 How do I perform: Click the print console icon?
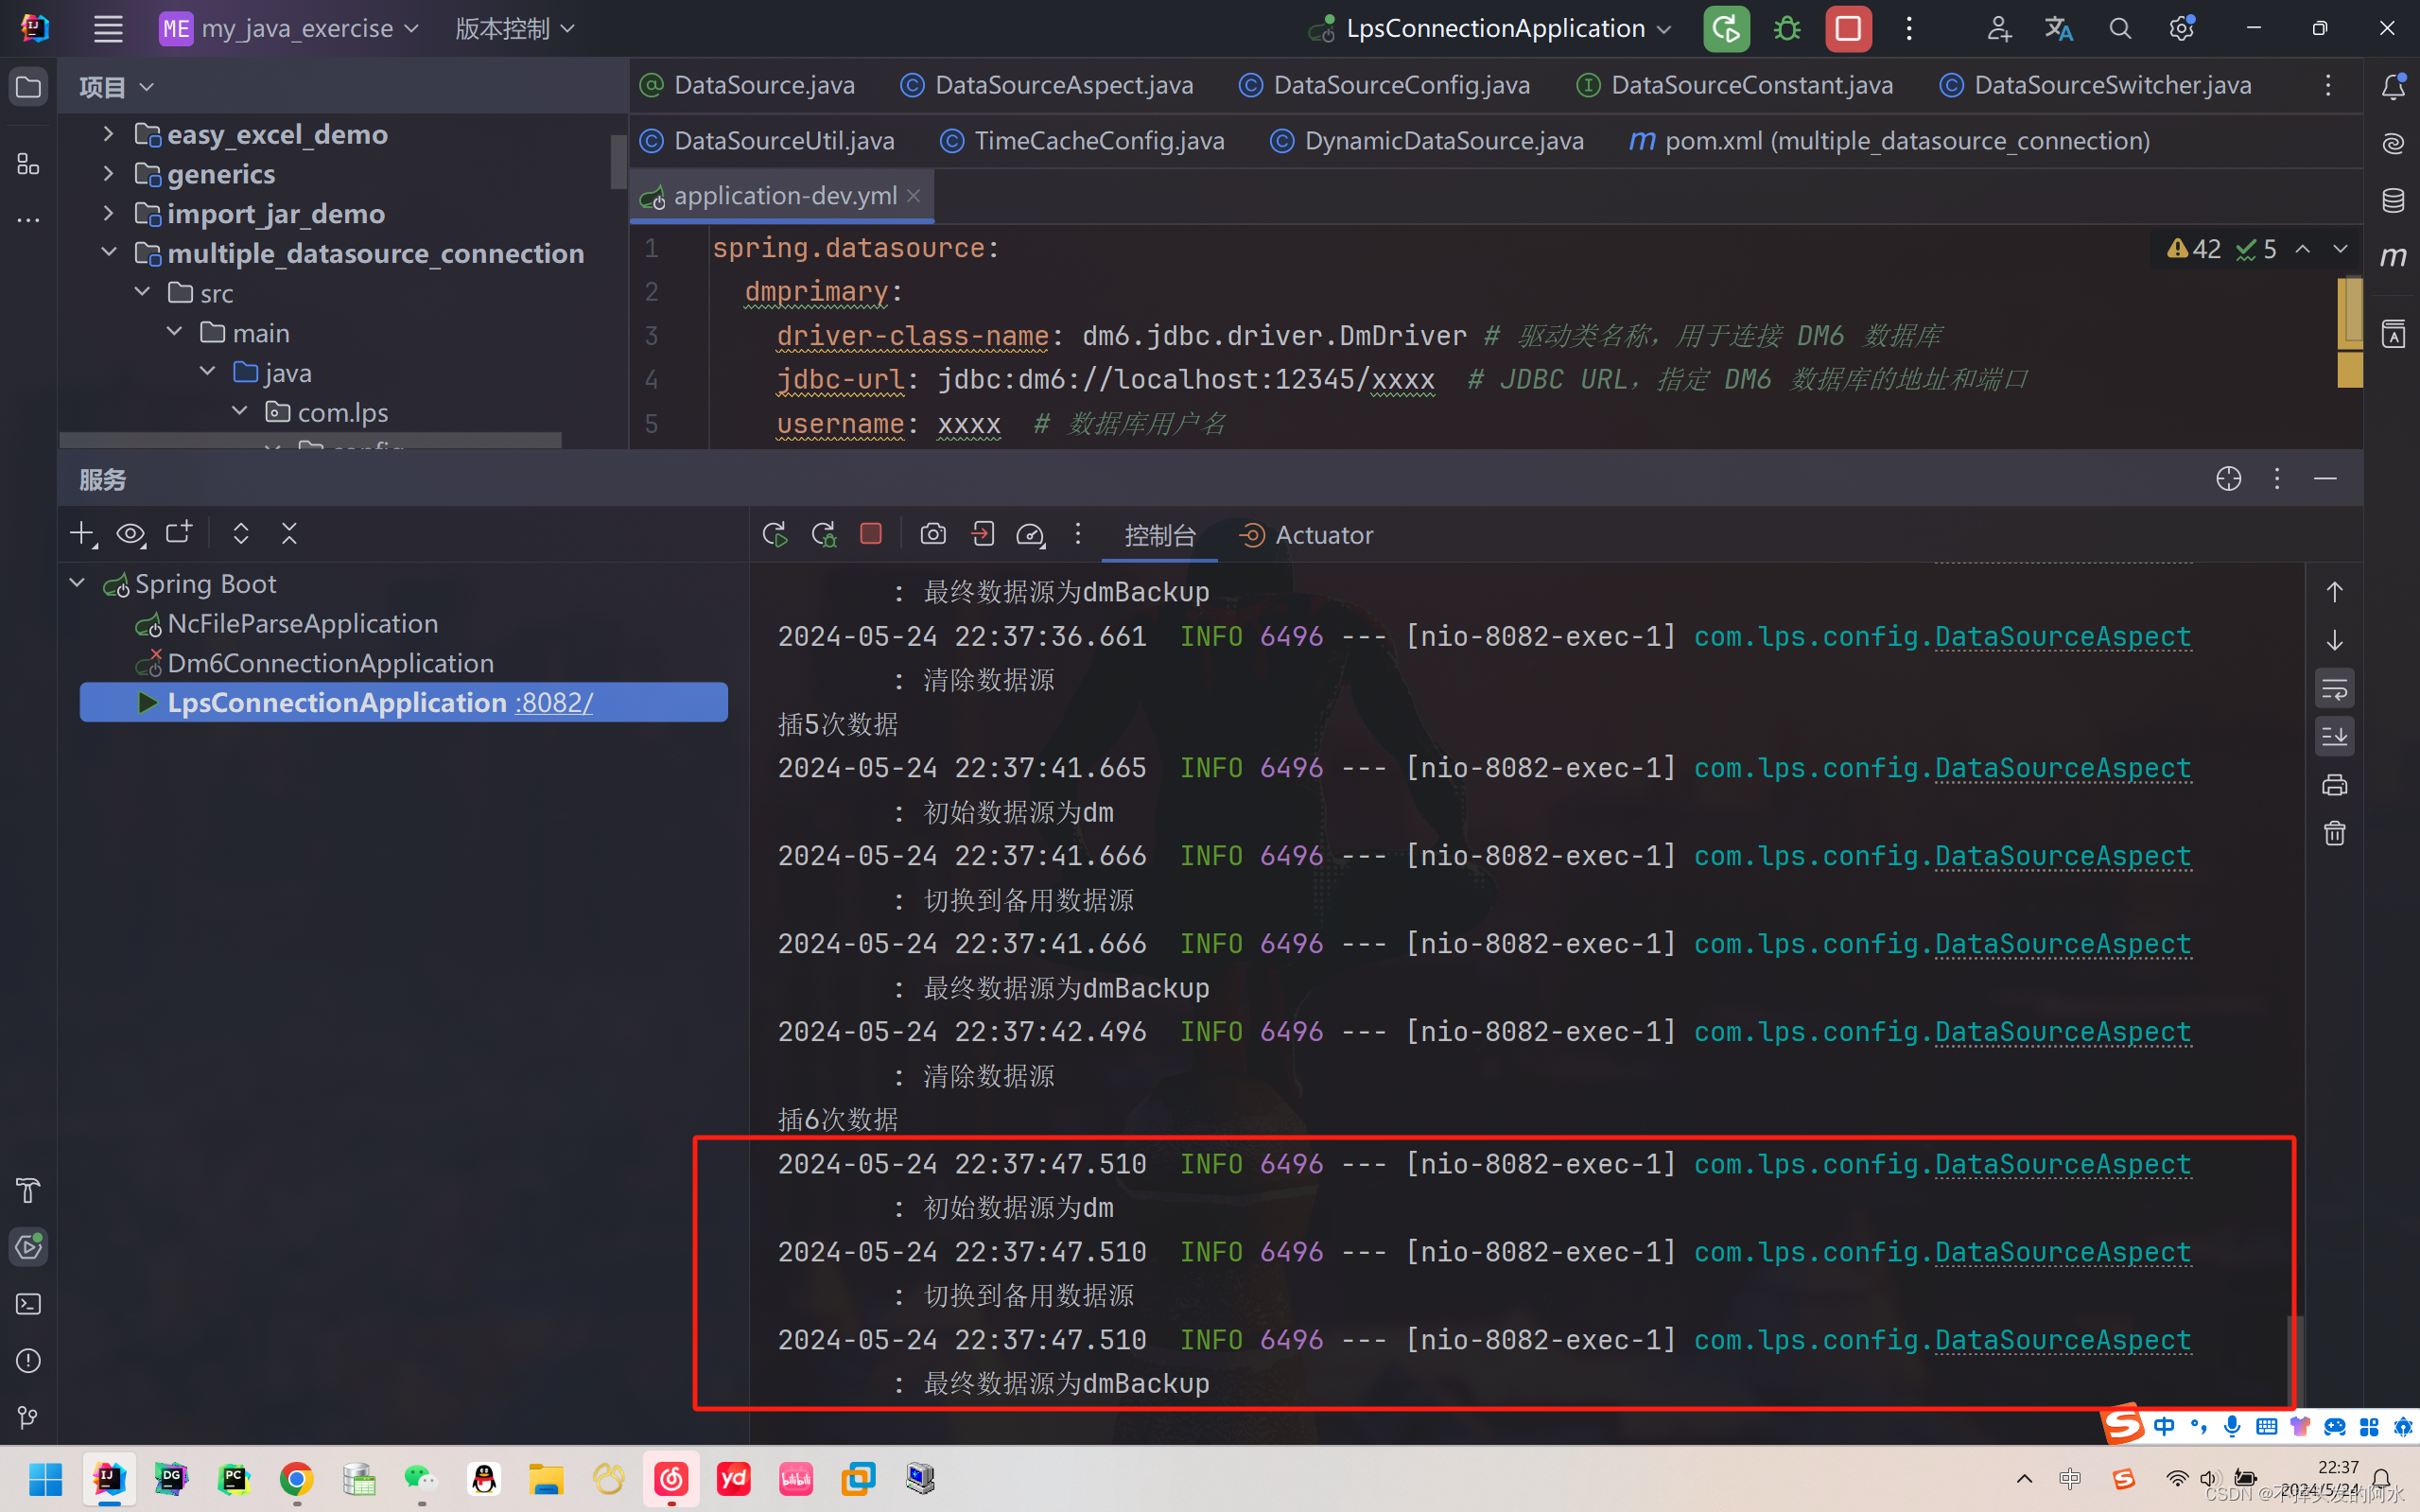(x=2334, y=785)
